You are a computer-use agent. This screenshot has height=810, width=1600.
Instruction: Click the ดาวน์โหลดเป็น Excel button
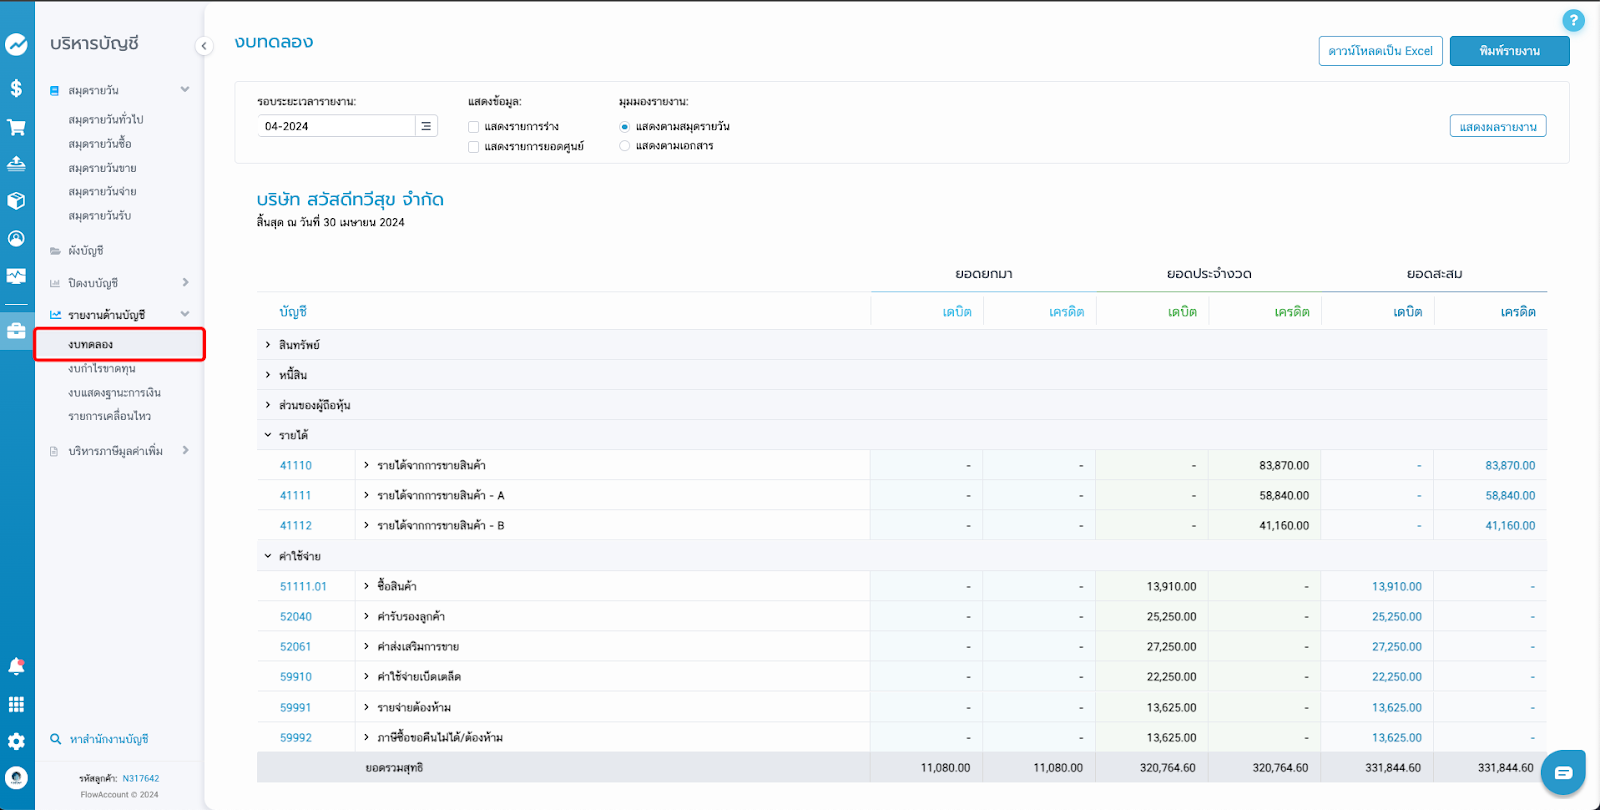pos(1380,51)
